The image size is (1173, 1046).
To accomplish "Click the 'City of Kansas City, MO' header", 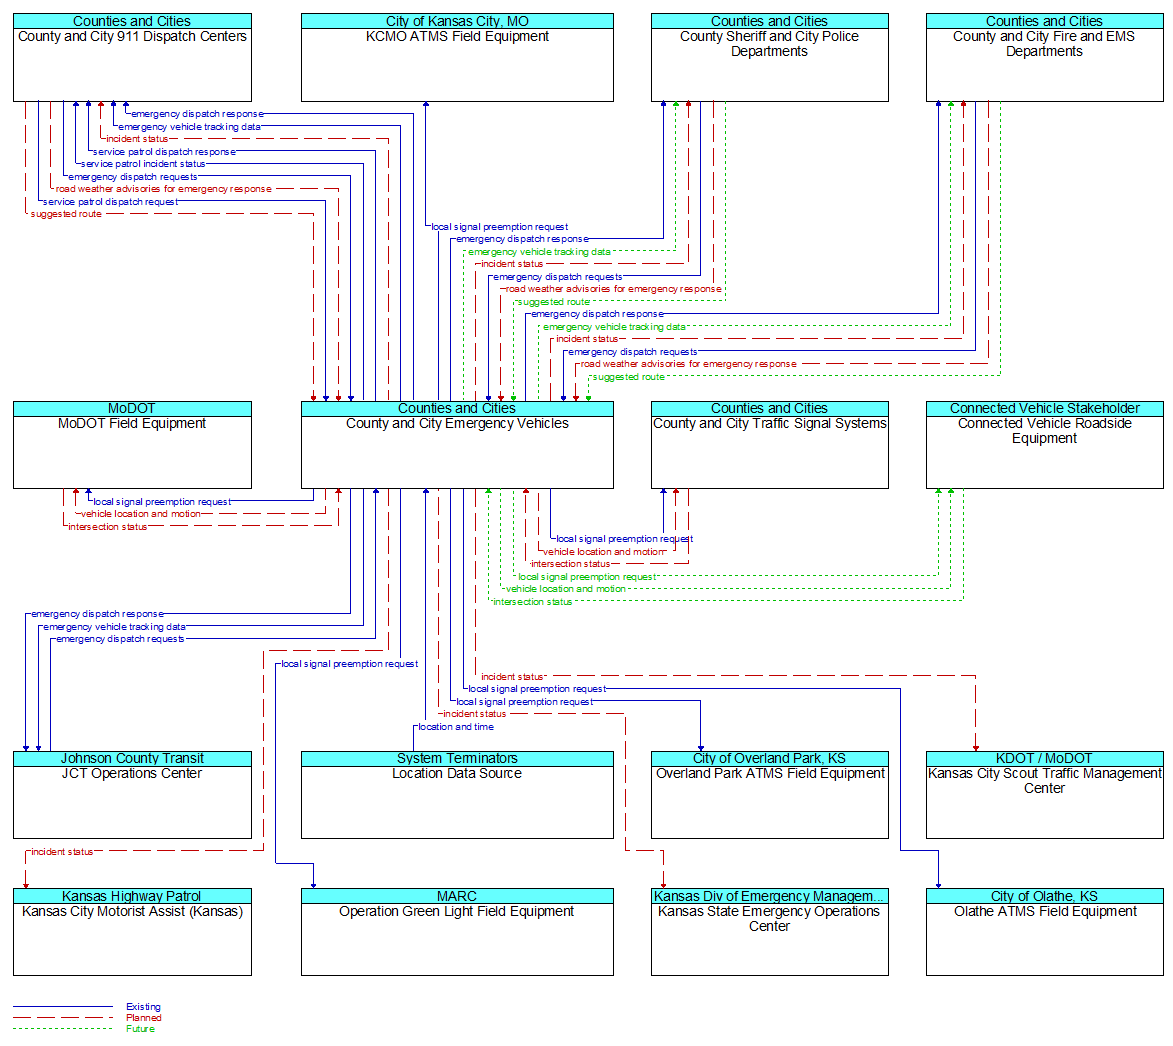I will point(457,21).
